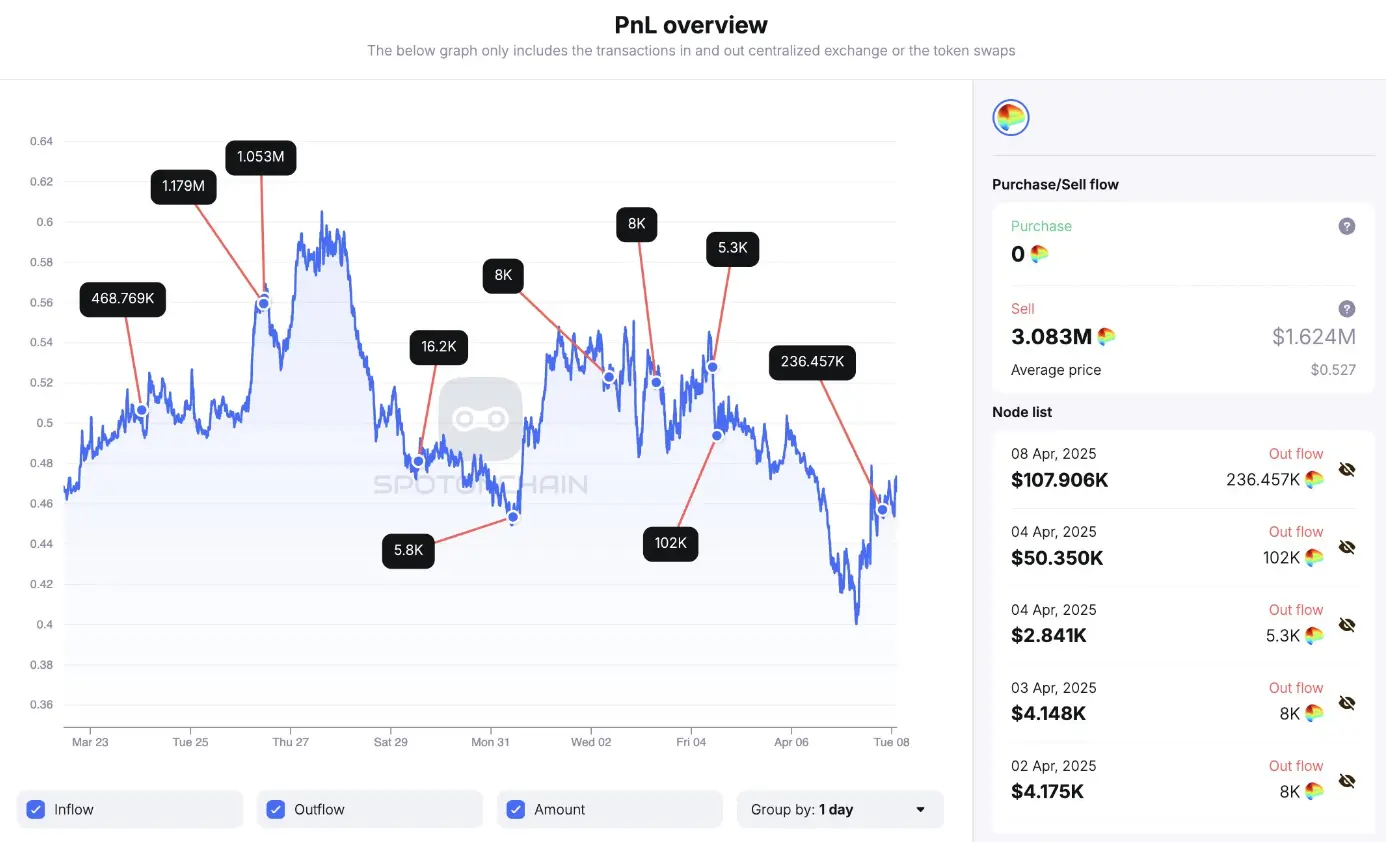Uncheck the Inflow checkbox
The width and height of the screenshot is (1386, 842).
[x=36, y=810]
